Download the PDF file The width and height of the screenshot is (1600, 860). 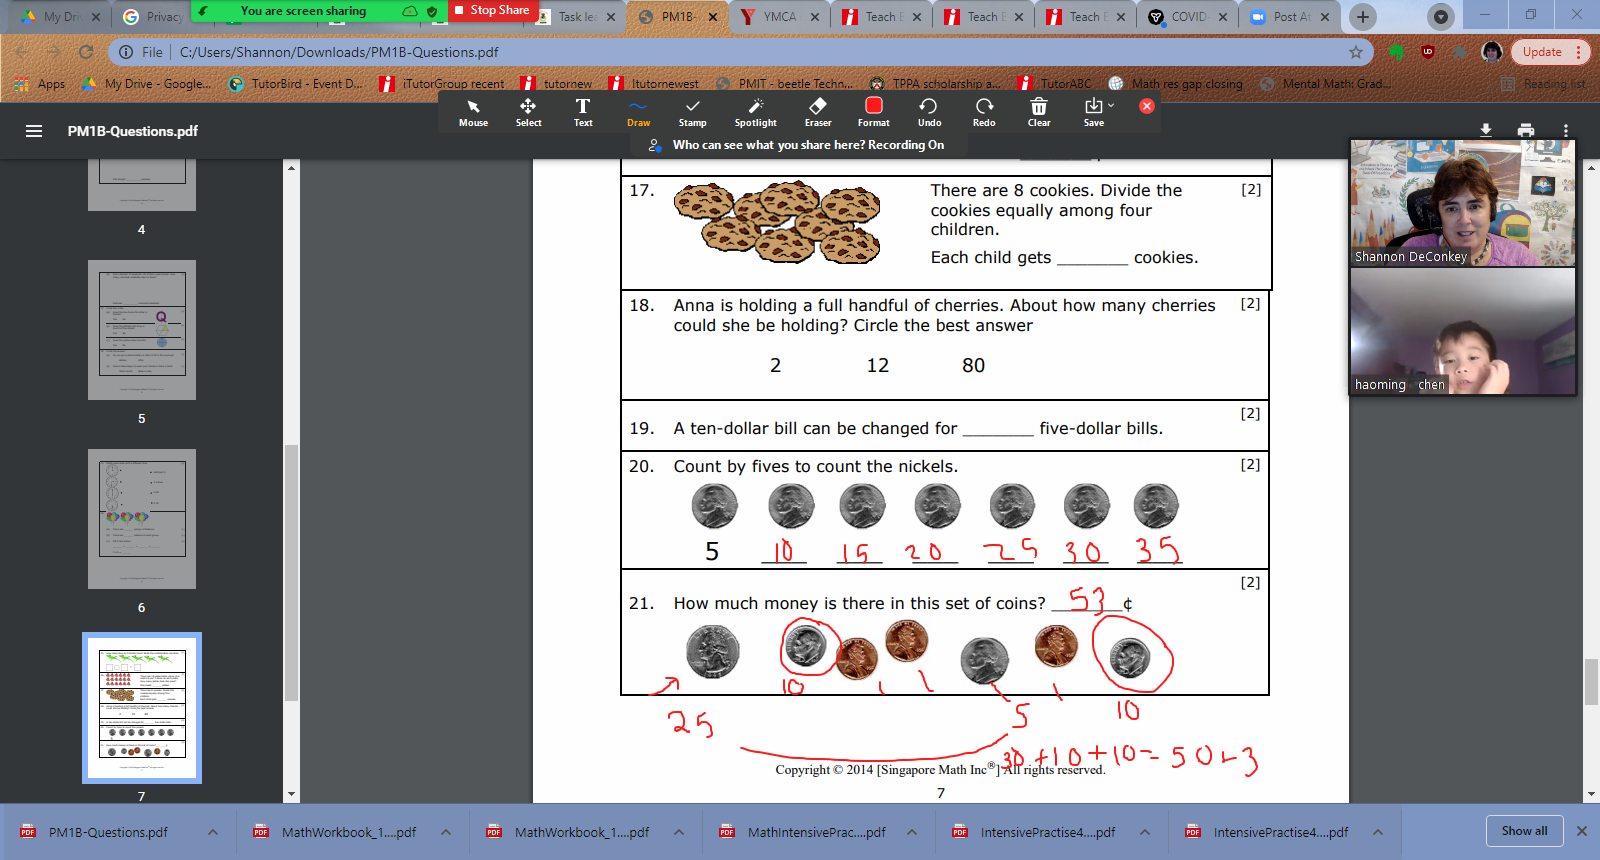point(1486,131)
